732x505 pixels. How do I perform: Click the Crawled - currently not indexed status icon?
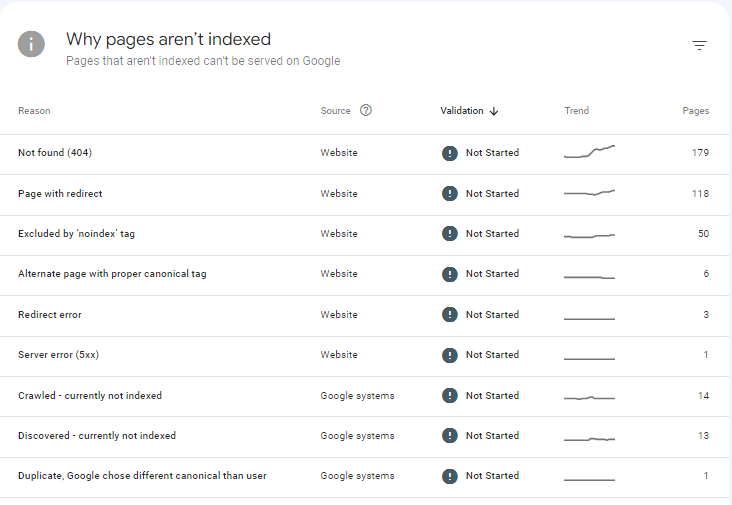tap(450, 396)
